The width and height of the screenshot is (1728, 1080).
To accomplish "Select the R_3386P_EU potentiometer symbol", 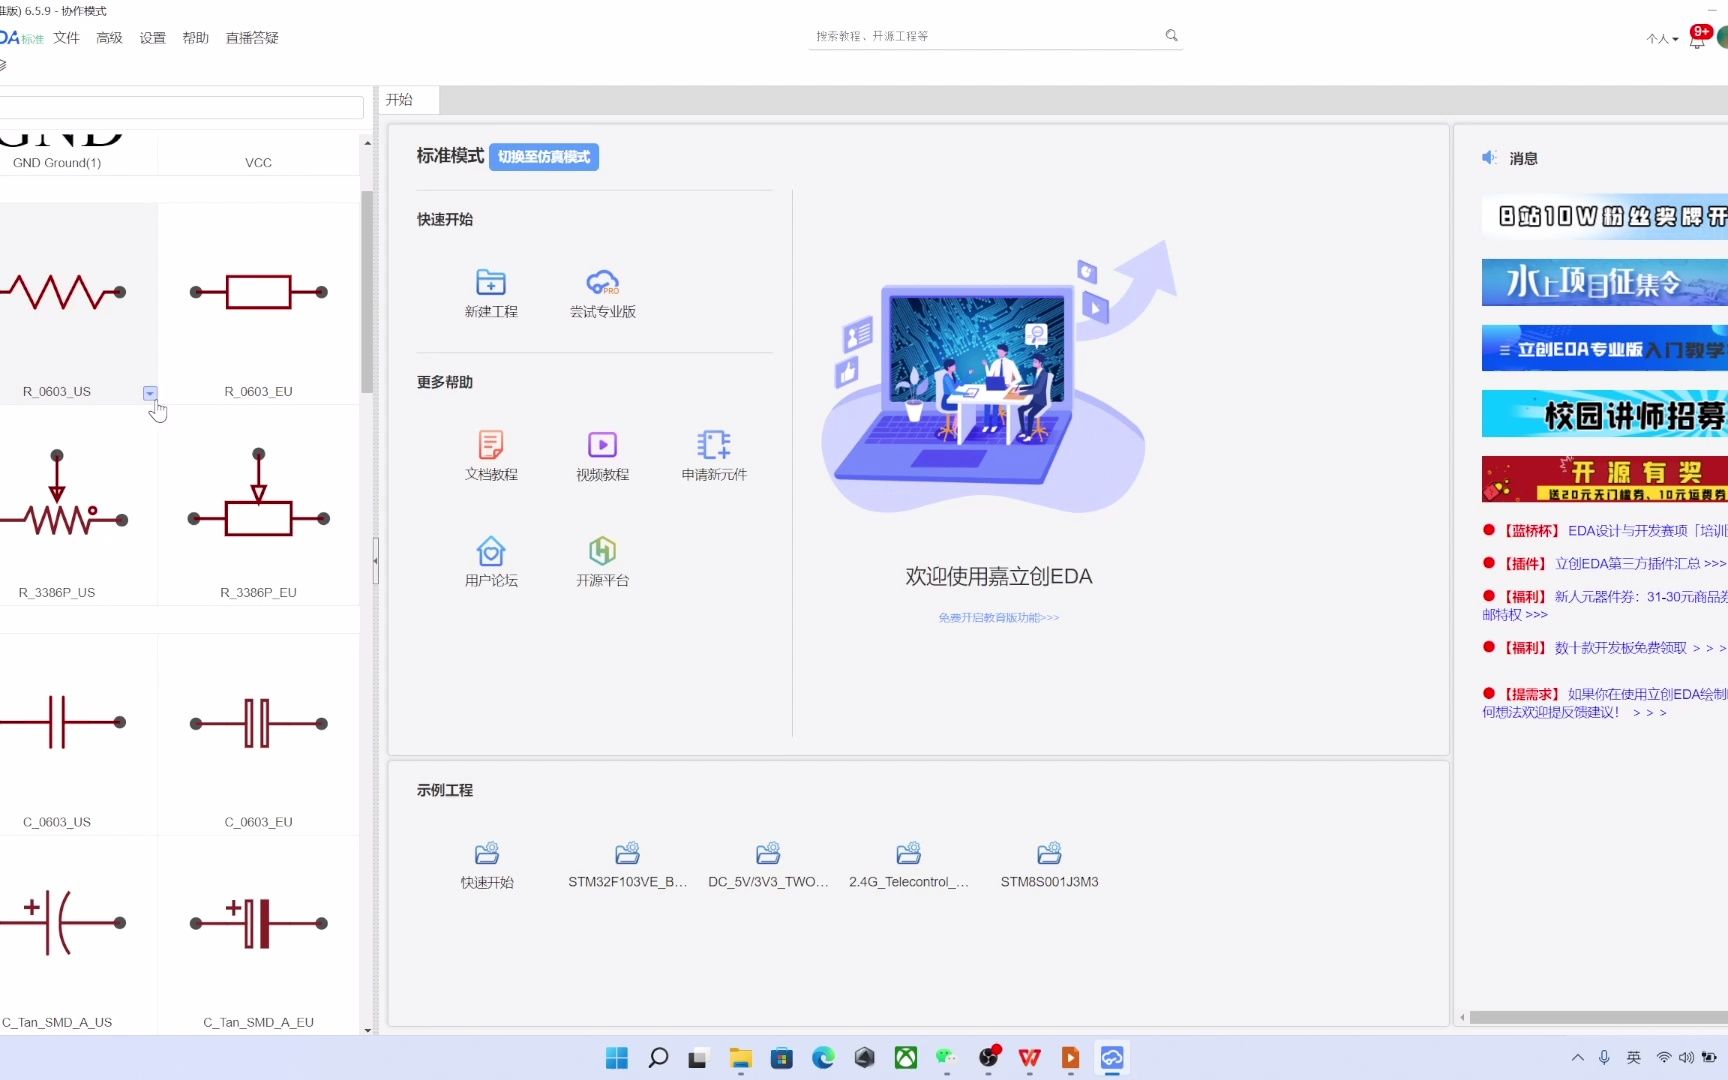I will pyautogui.click(x=259, y=505).
